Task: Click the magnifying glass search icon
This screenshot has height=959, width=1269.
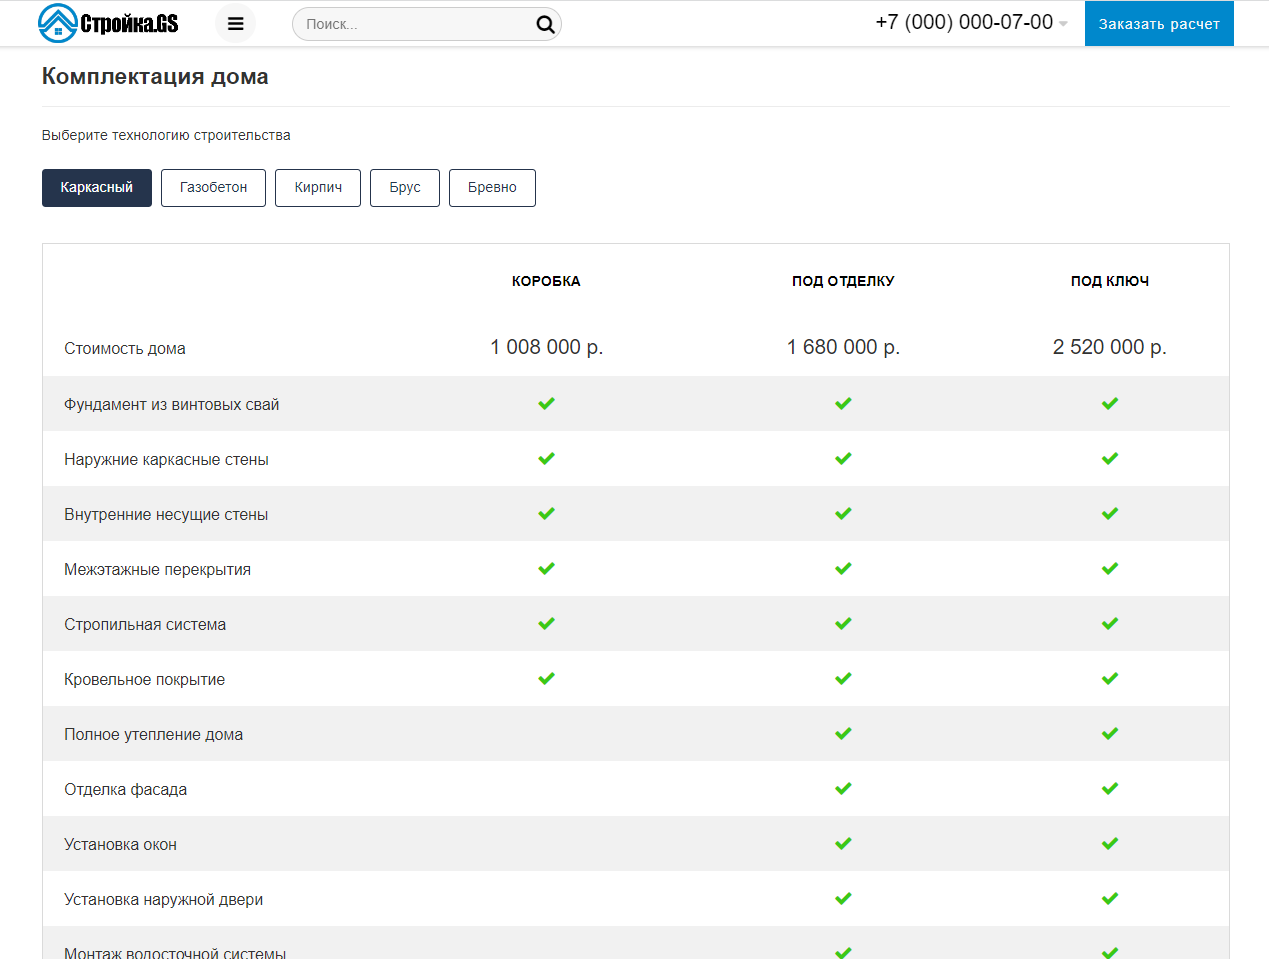Action: pyautogui.click(x=545, y=25)
